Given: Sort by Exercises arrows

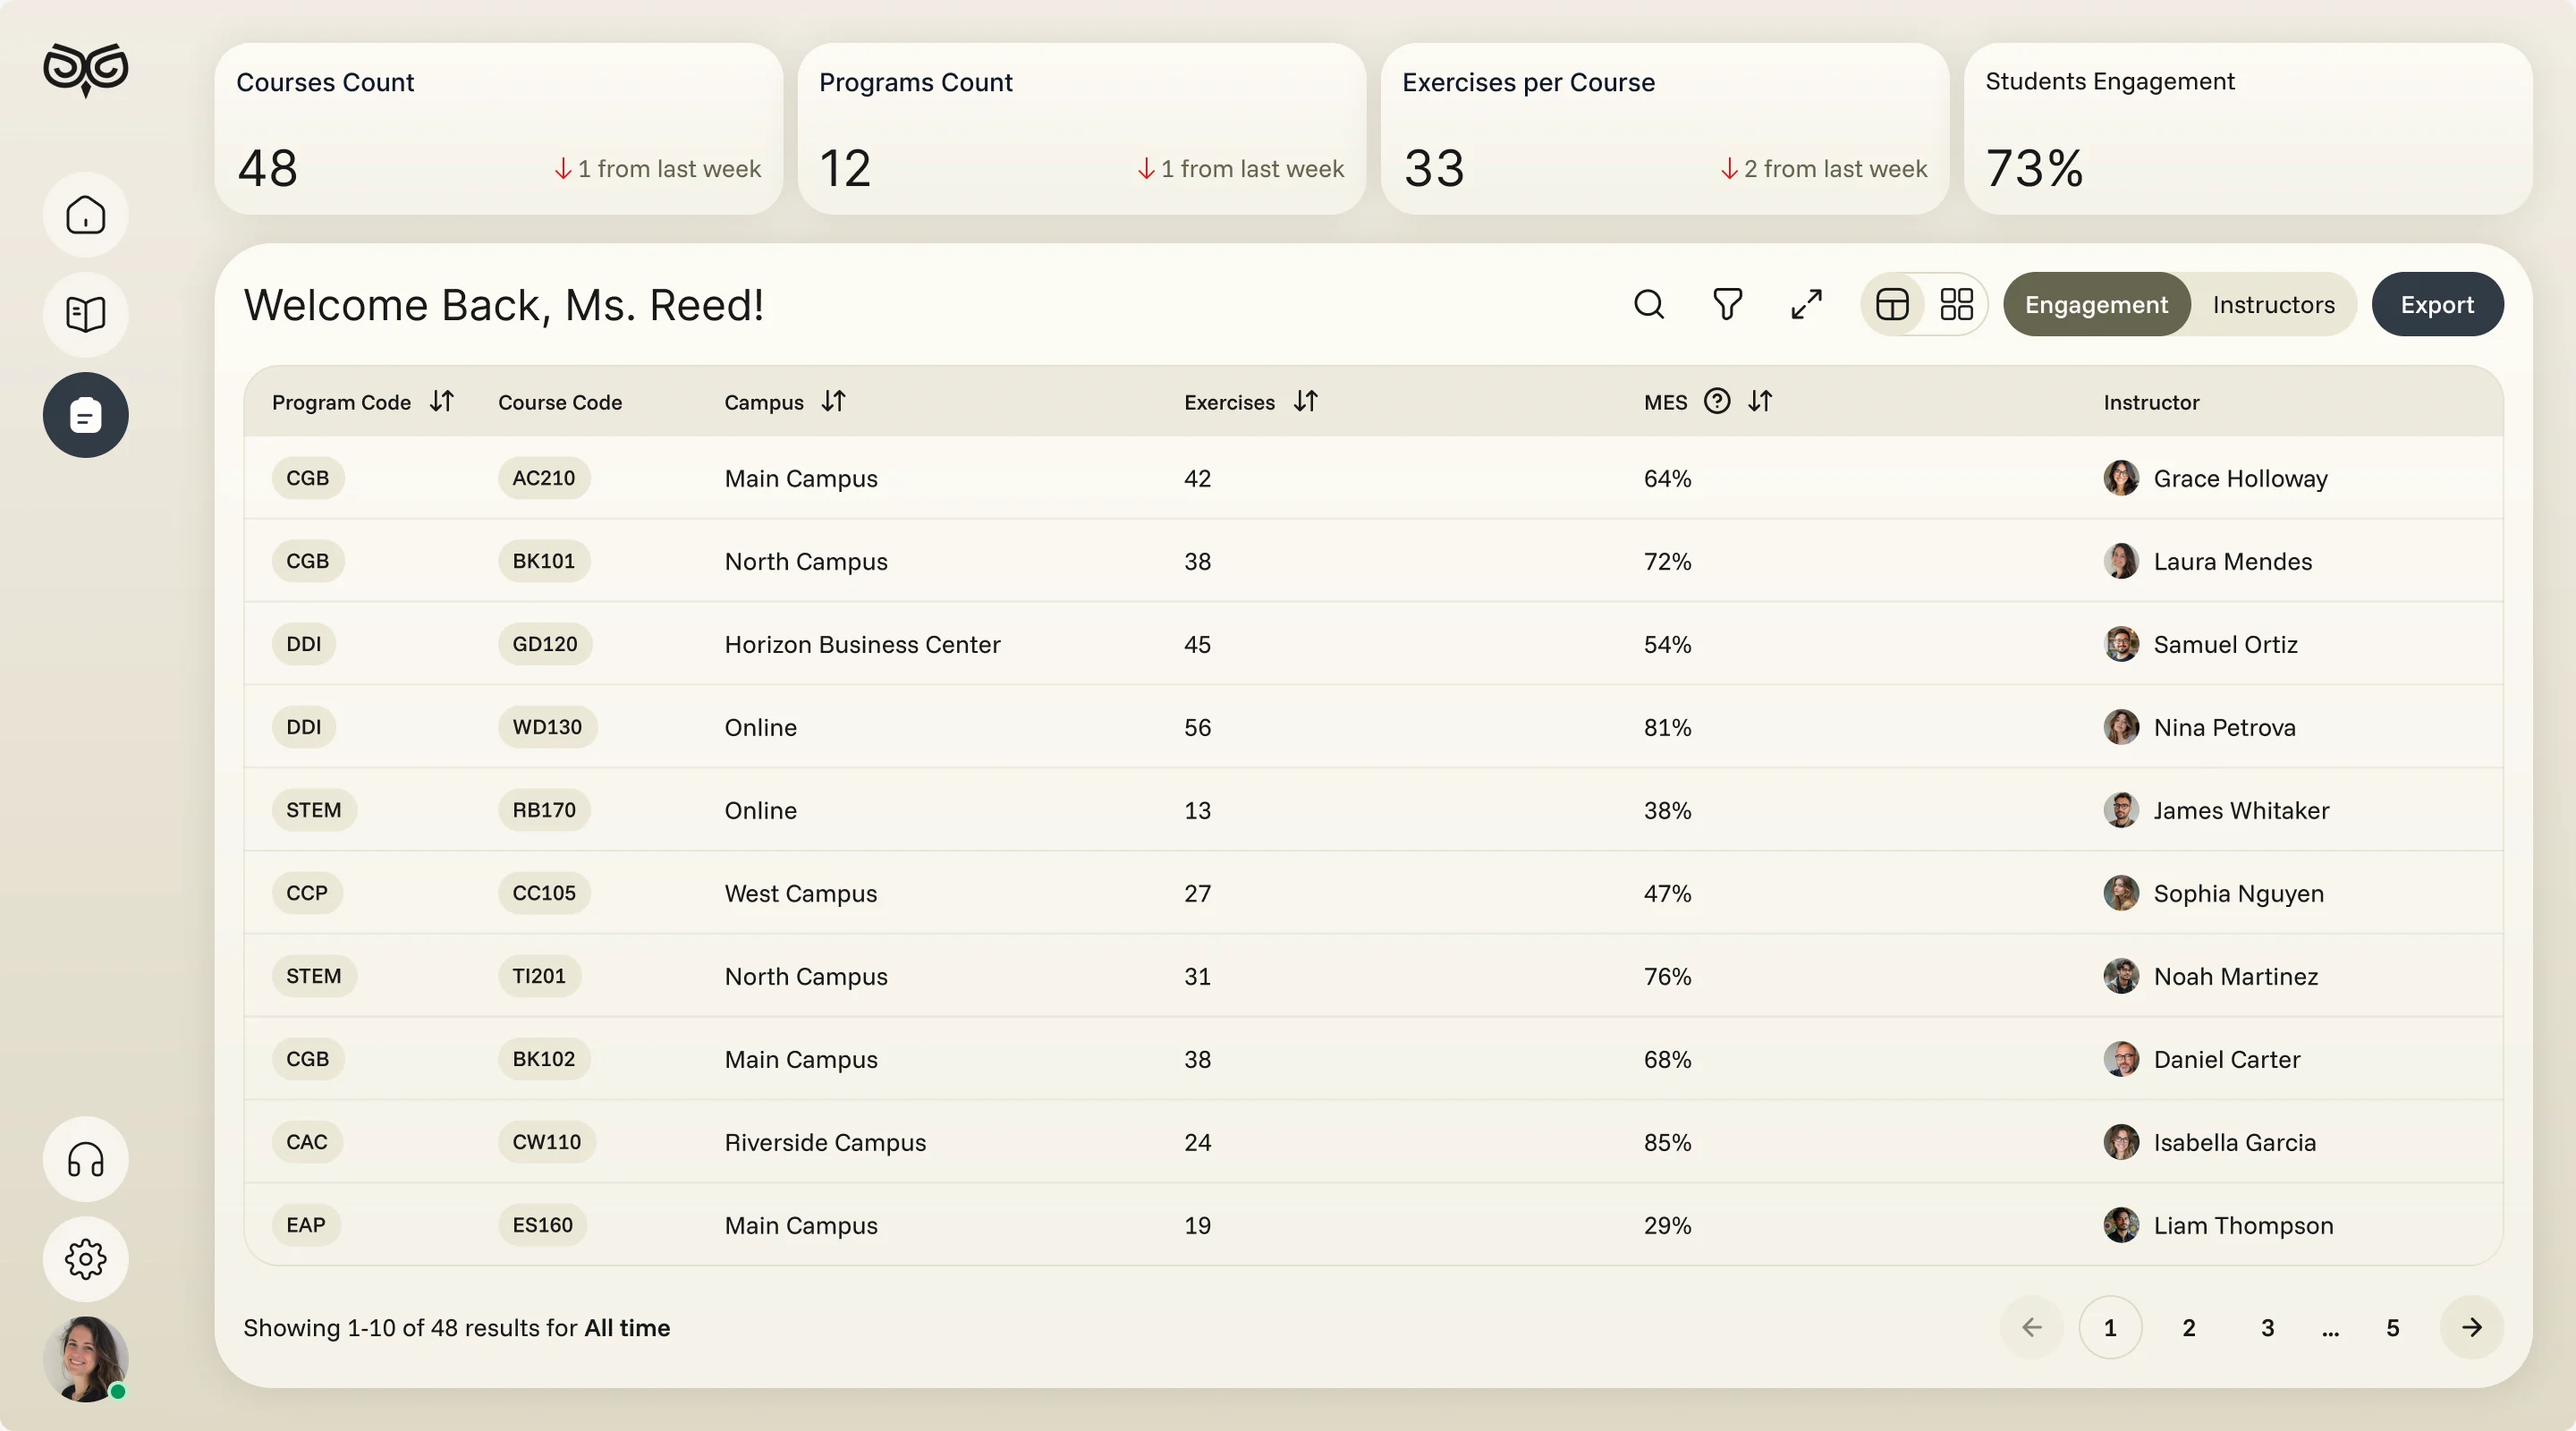Looking at the screenshot, I should click(1306, 402).
